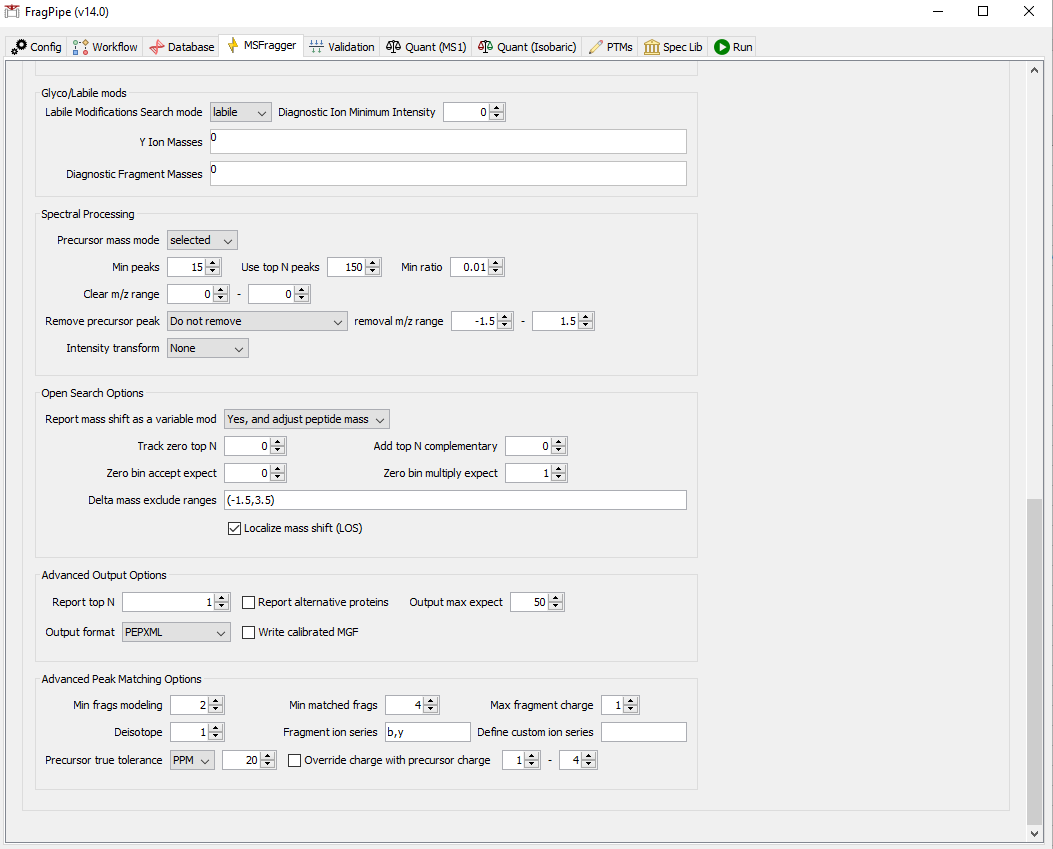Viewport: 1053px width, 849px height.
Task: Enable Report alternative proteins
Action: tap(248, 601)
